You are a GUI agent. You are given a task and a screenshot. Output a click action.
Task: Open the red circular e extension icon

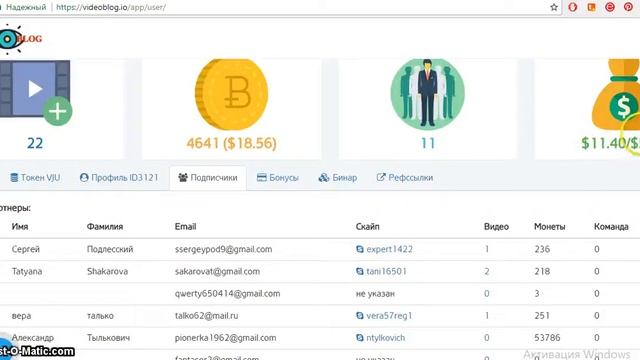coord(610,7)
